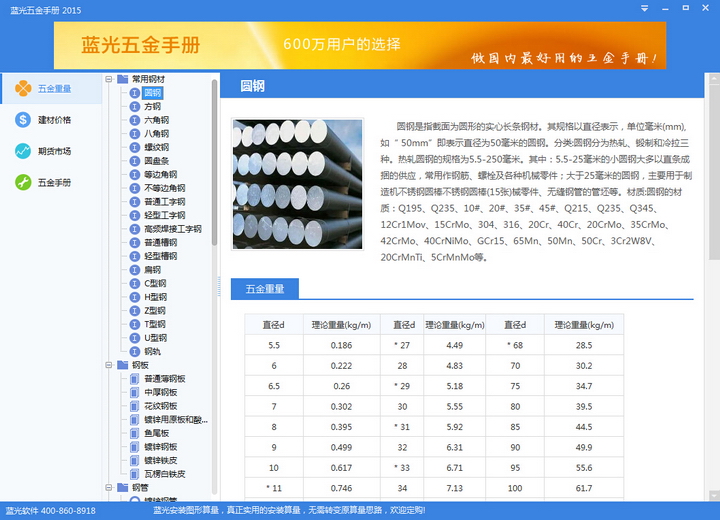Click the plate icon beside 镀锌钢板
Screen dimensions: 720x520
coord(135,447)
